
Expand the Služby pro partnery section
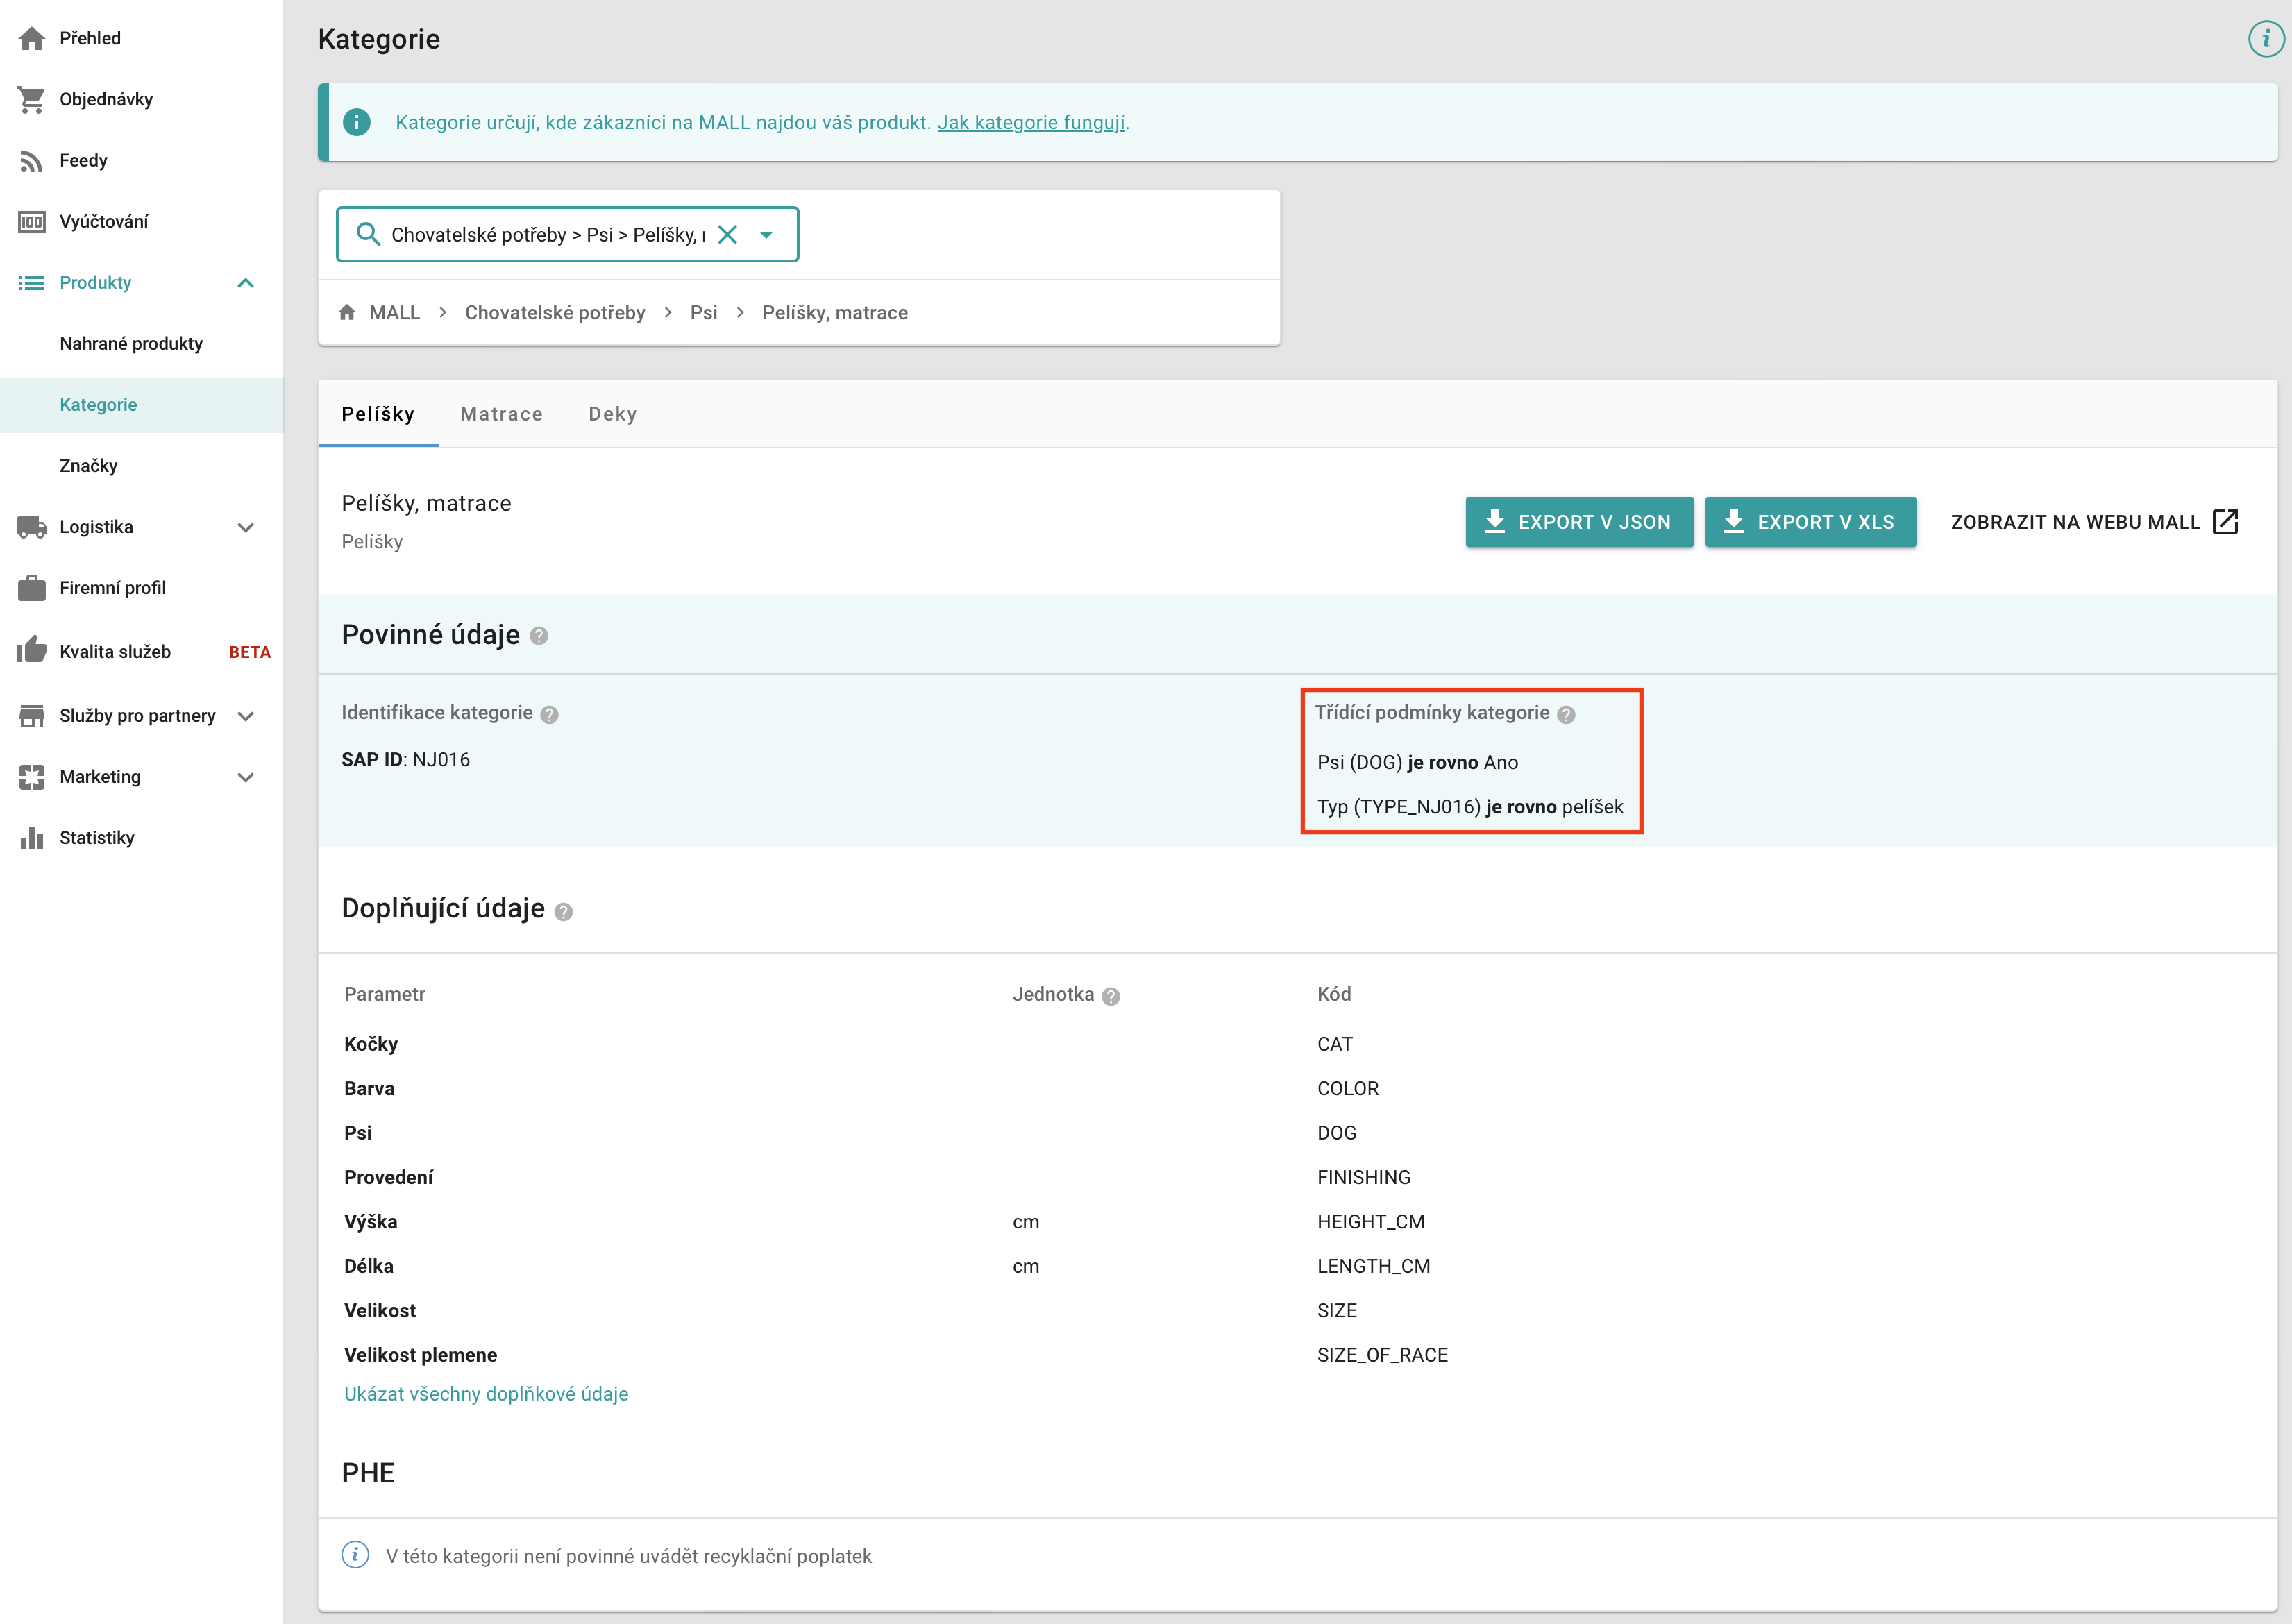tap(245, 716)
